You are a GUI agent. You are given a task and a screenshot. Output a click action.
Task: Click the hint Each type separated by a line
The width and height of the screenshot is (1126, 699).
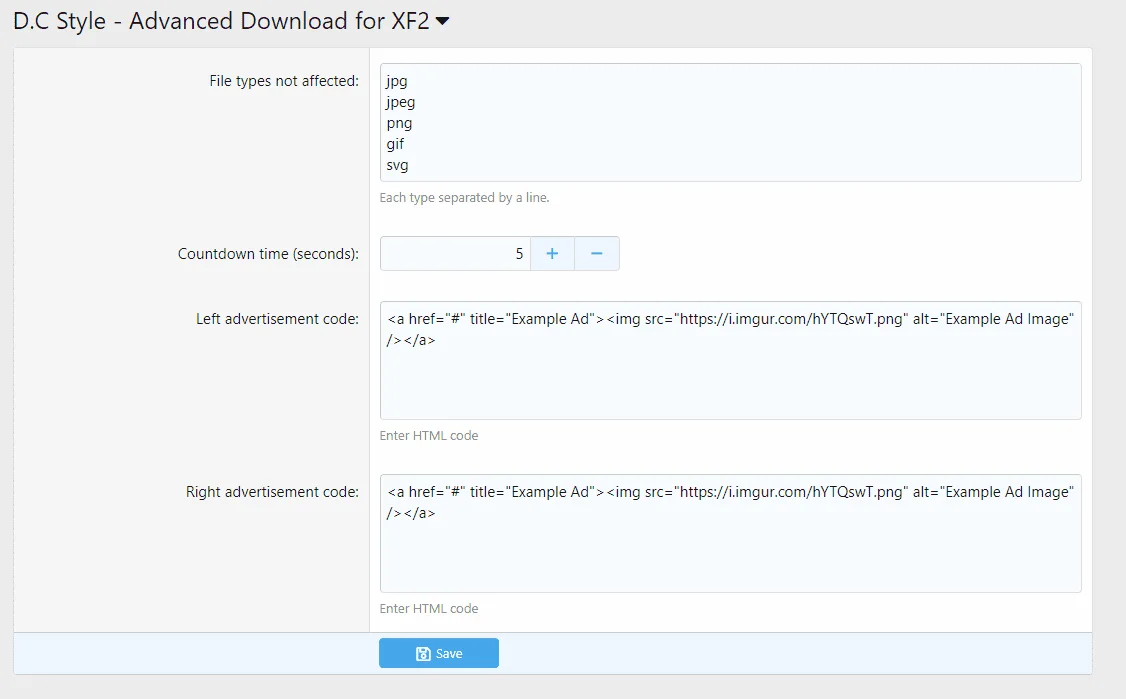(x=465, y=197)
